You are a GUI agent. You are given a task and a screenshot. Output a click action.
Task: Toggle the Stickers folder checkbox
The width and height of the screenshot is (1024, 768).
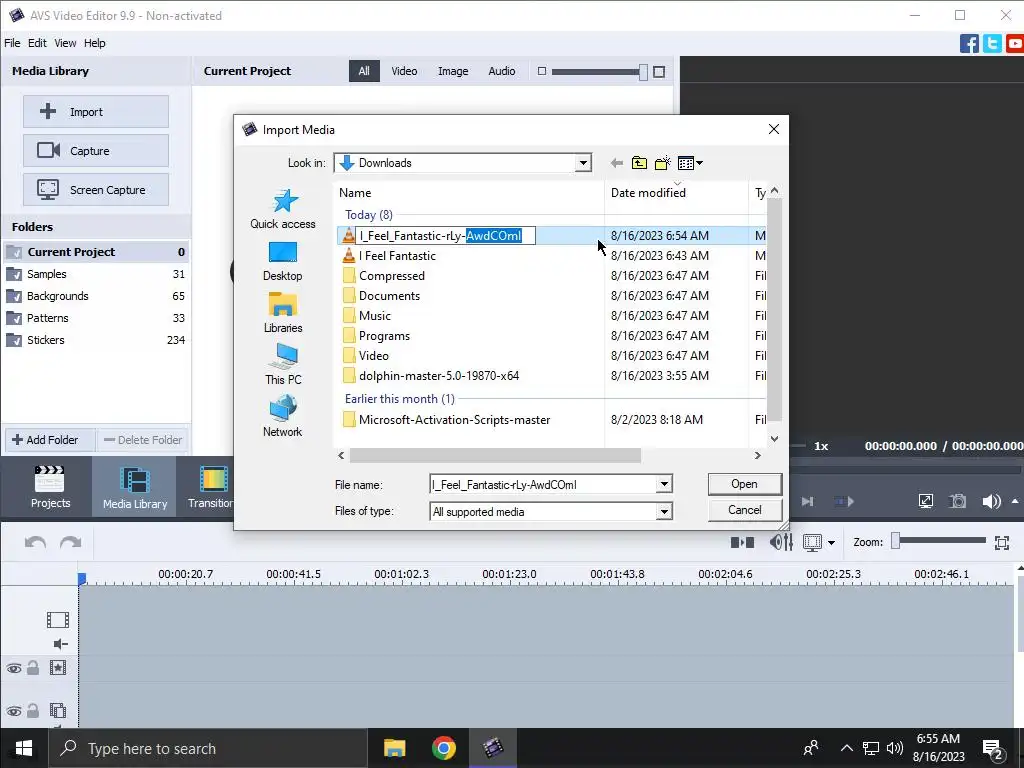tap(14, 340)
